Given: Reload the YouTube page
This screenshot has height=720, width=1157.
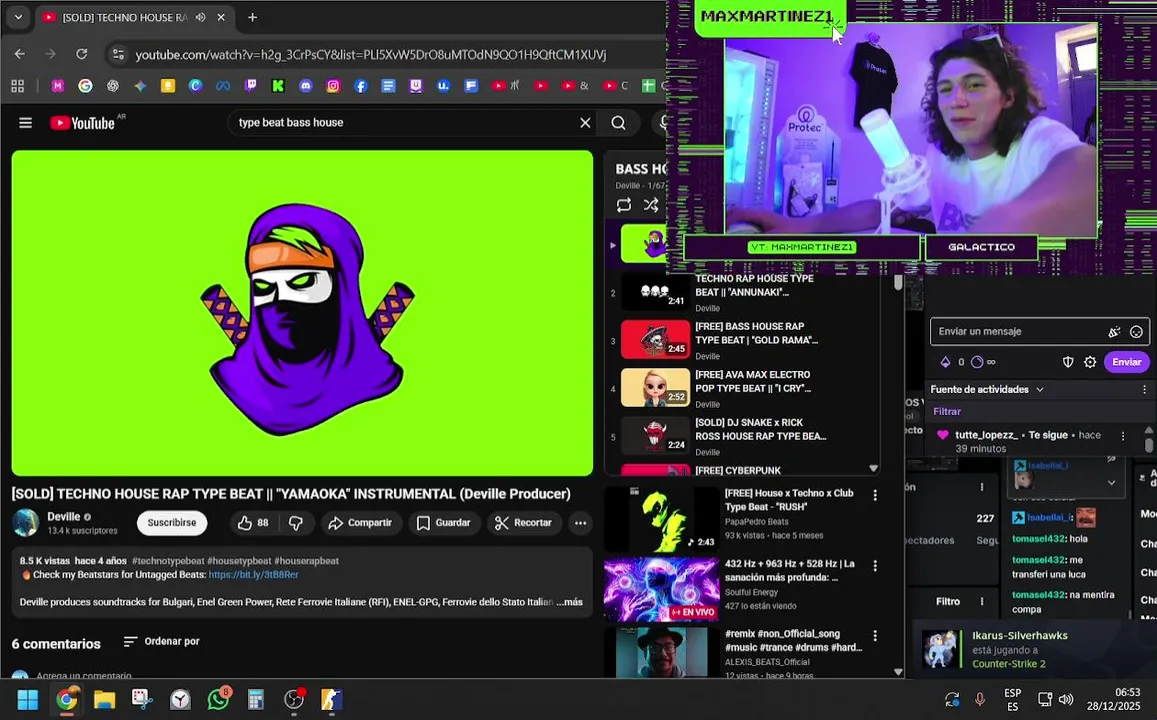Looking at the screenshot, I should click(x=82, y=54).
